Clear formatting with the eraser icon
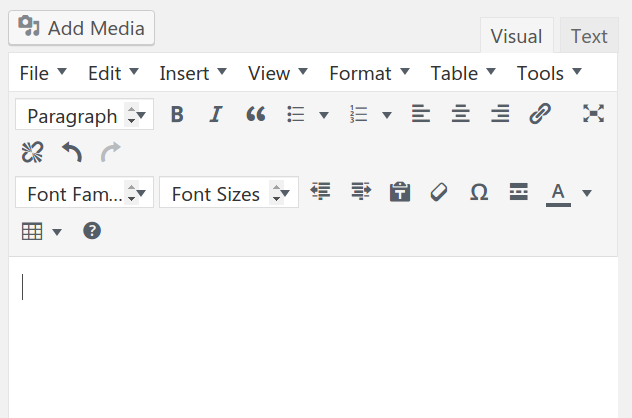This screenshot has width=632, height=418. point(439,193)
